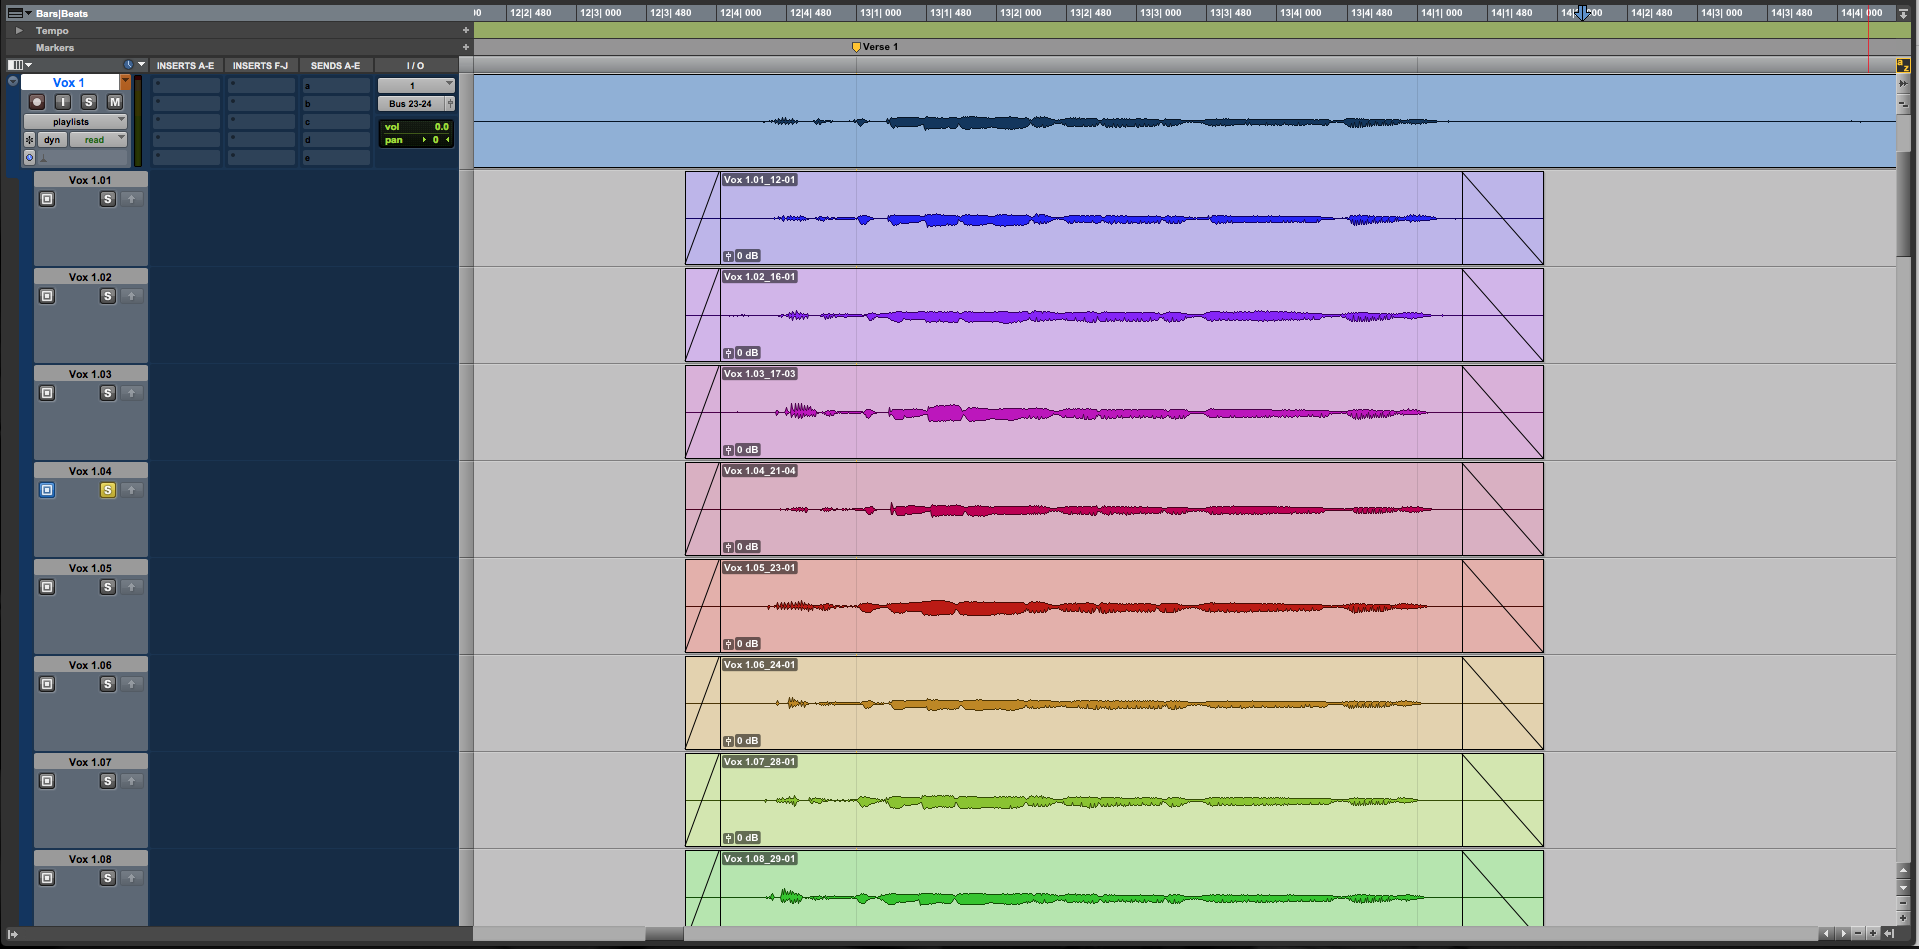
Task: Click the INSERTS A-E column header
Action: (185, 66)
